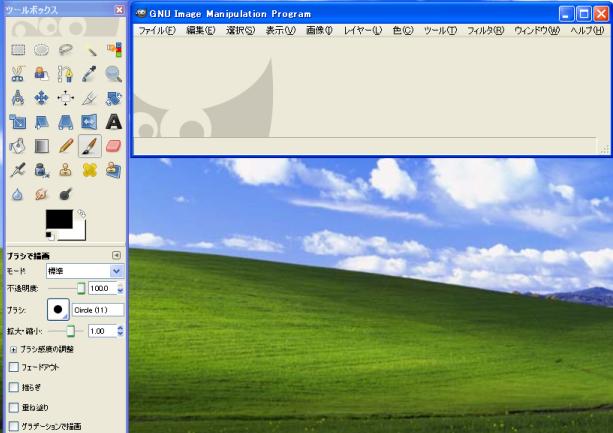Select the Rectangle Select tool
Image resolution: width=613 pixels, height=433 pixels.
click(18, 50)
